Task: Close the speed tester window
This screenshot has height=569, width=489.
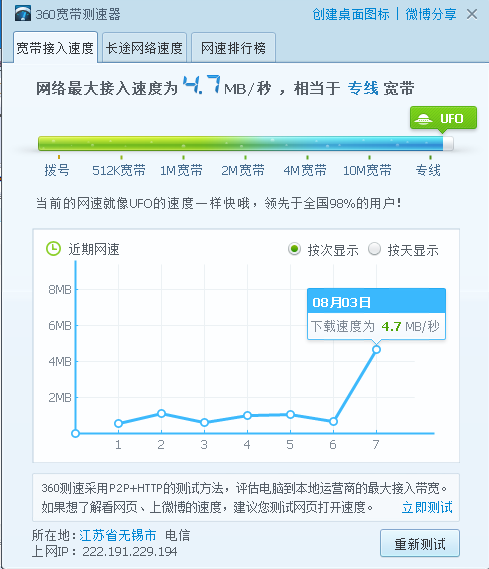Action: click(x=472, y=15)
